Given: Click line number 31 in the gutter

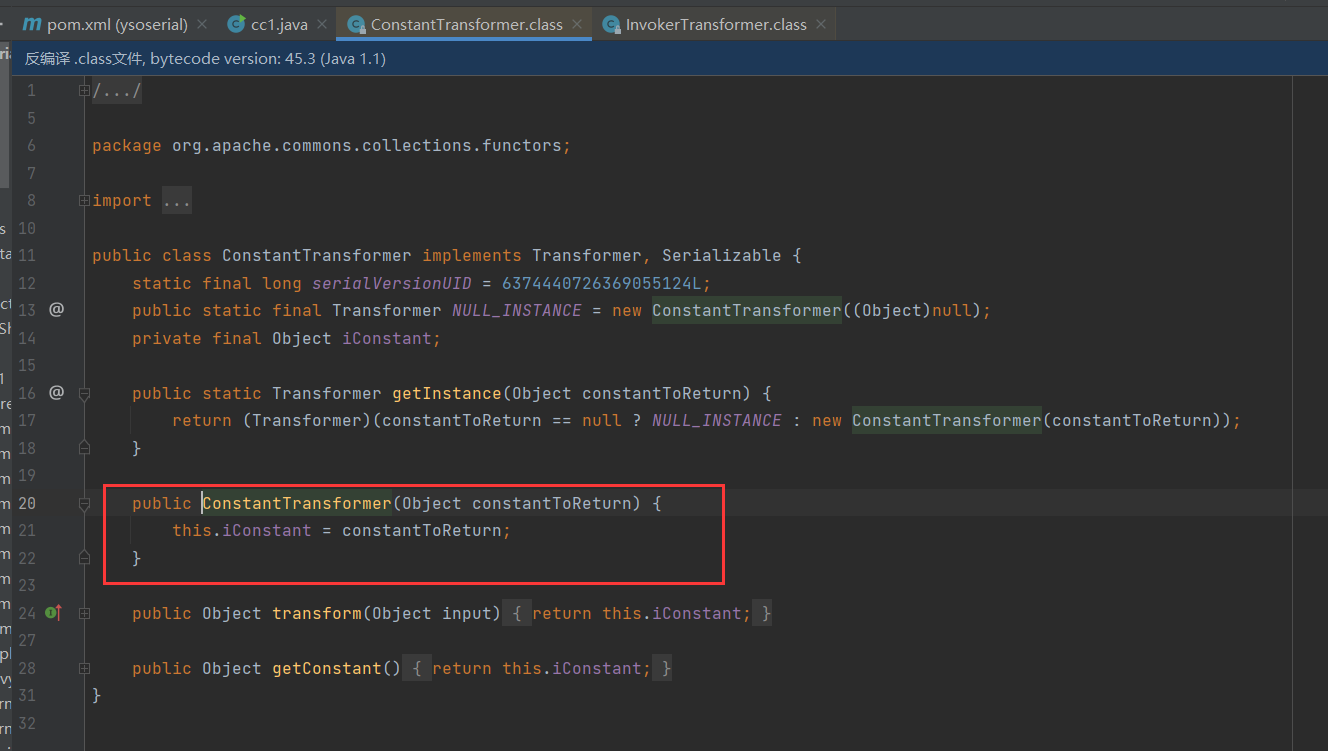Looking at the screenshot, I should tap(27, 695).
